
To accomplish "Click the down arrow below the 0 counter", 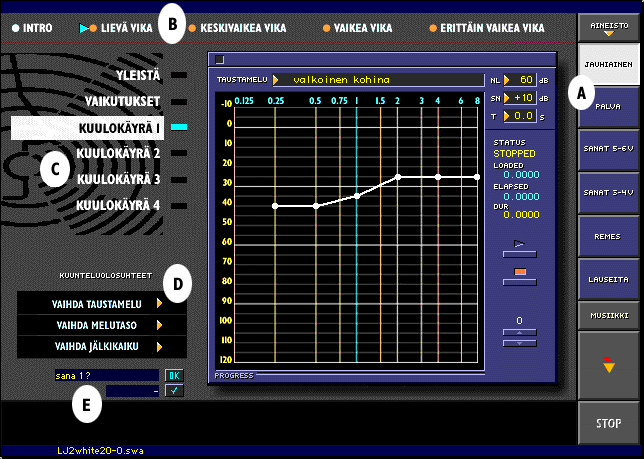I will [519, 343].
